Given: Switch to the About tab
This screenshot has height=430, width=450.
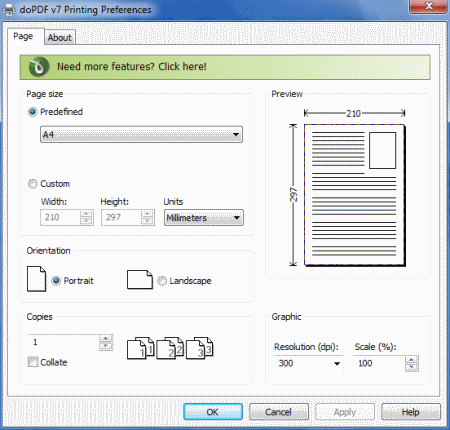Looking at the screenshot, I should coord(60,38).
